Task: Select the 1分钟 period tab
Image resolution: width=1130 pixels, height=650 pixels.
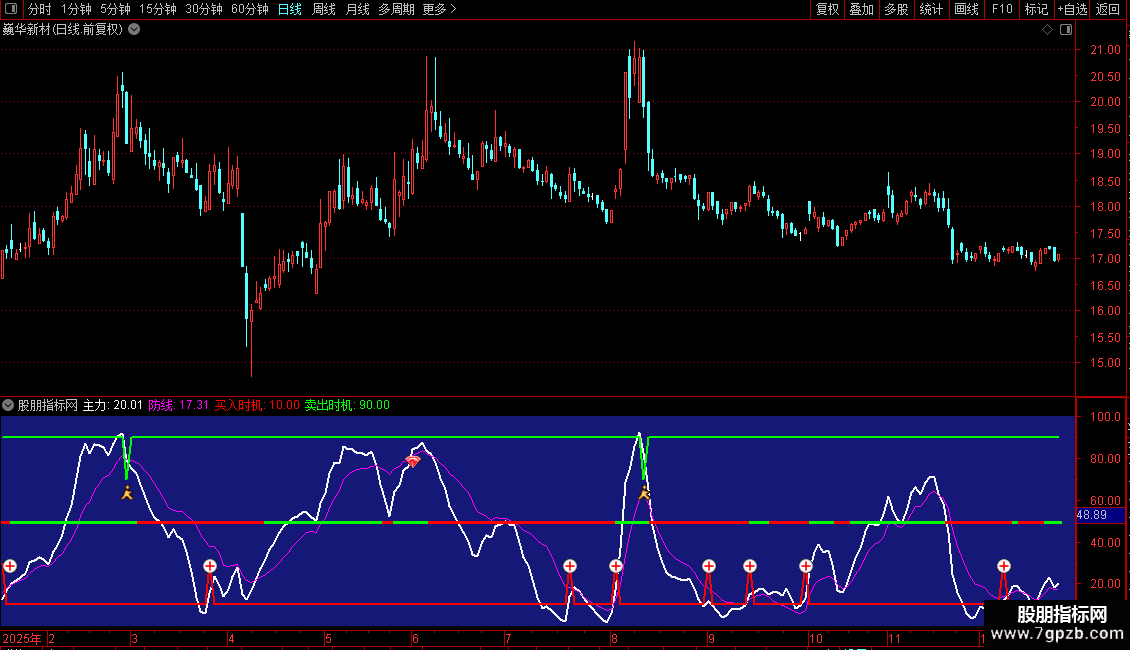Action: (x=76, y=9)
